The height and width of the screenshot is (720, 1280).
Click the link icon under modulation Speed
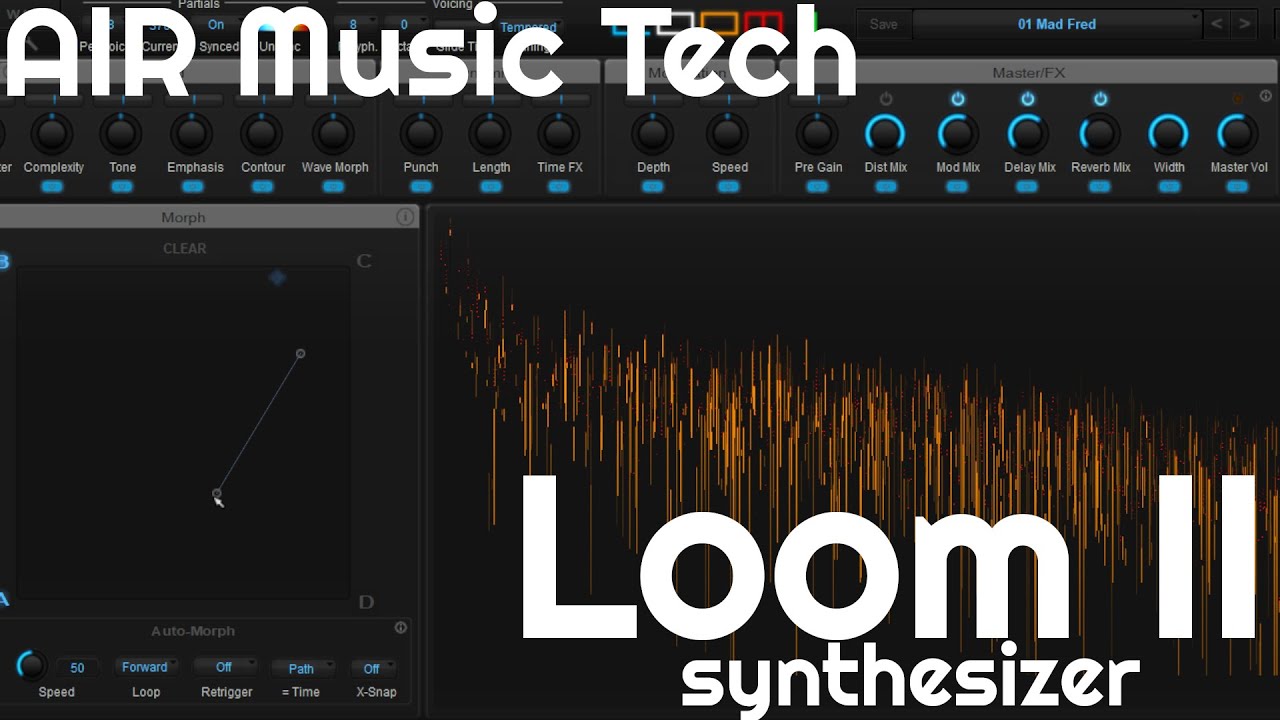point(728,186)
